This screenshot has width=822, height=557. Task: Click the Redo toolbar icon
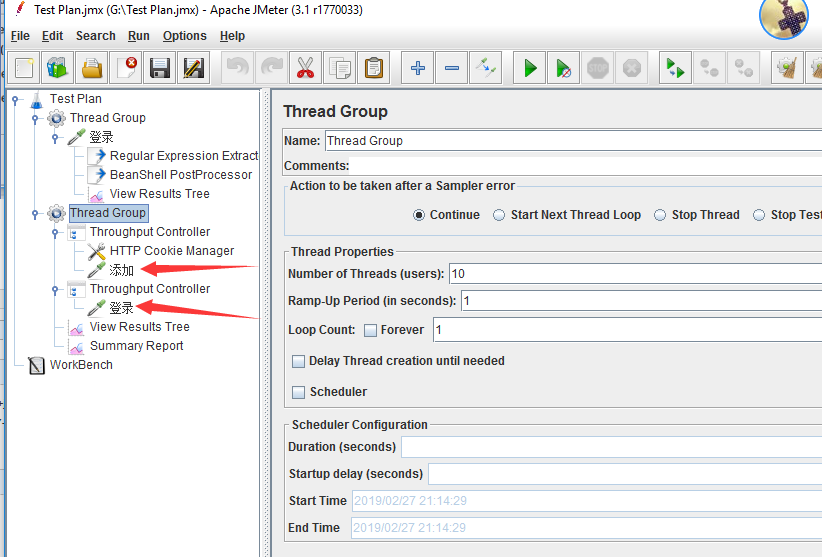(272, 68)
